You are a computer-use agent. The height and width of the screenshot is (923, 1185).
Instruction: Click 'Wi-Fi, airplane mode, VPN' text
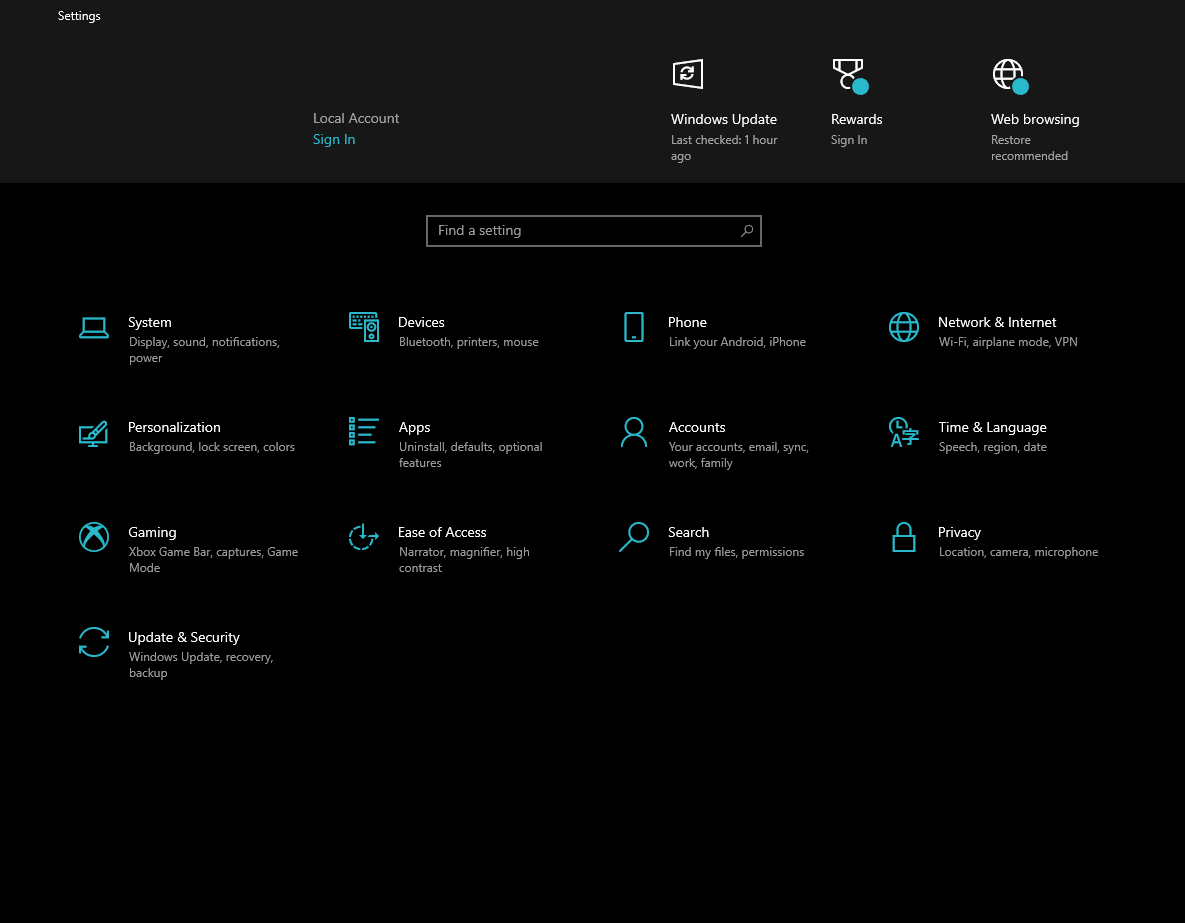[x=1008, y=342]
